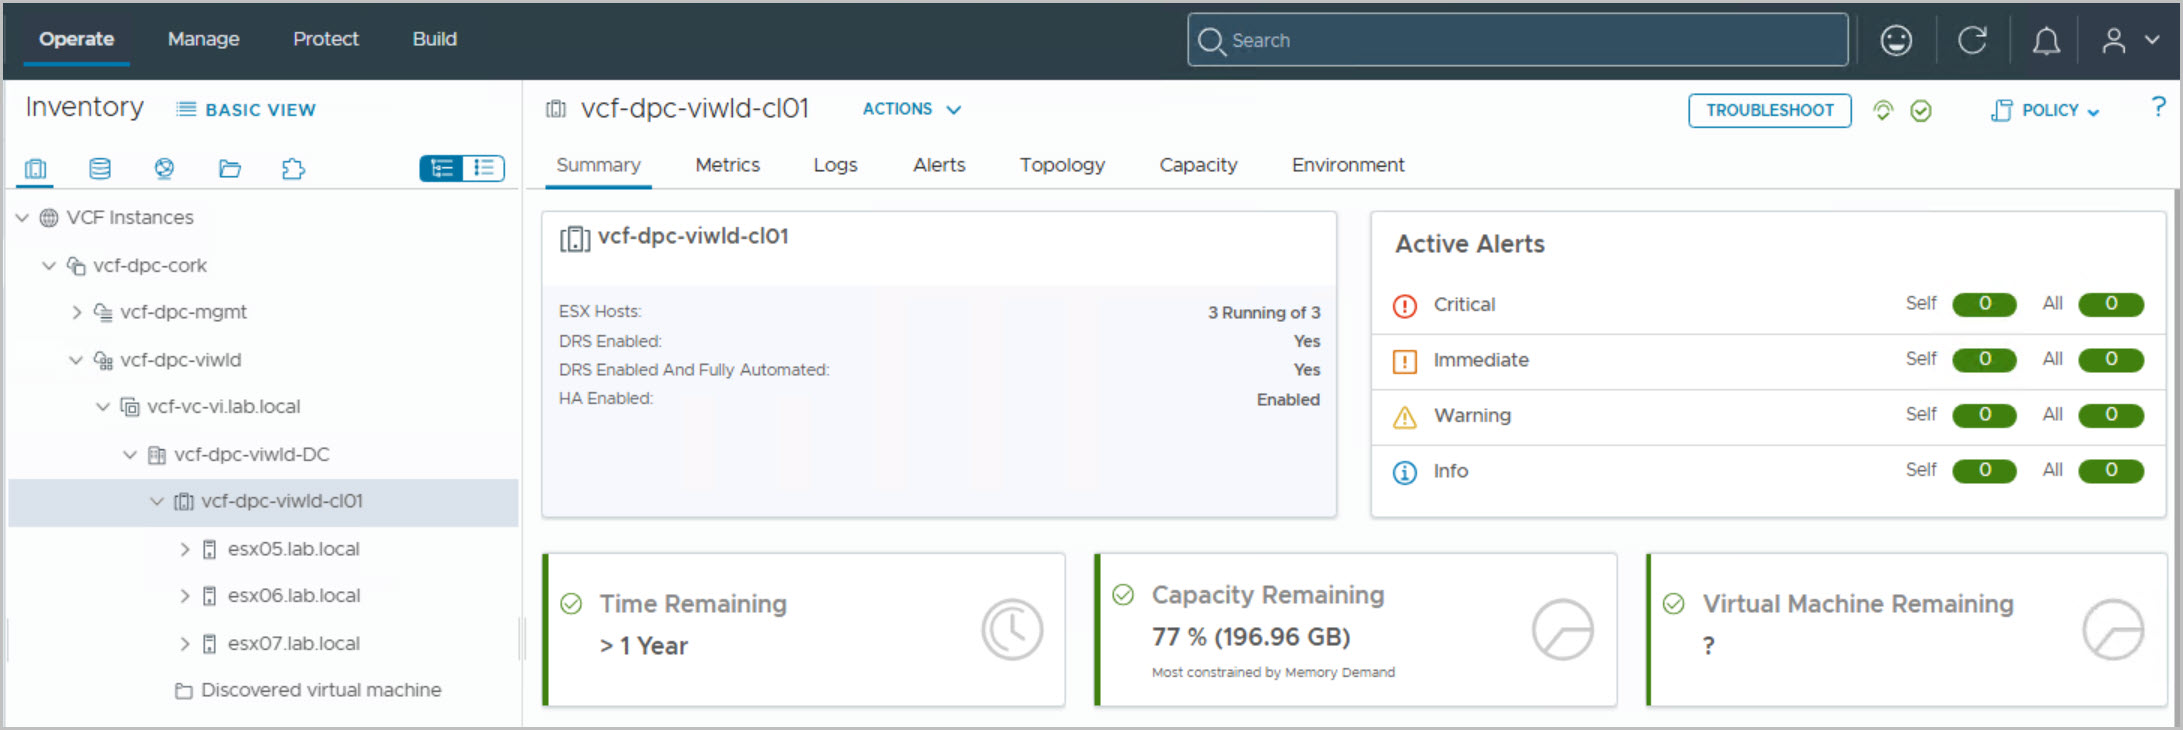Click the esx05.lab.local host icon

tap(209, 549)
